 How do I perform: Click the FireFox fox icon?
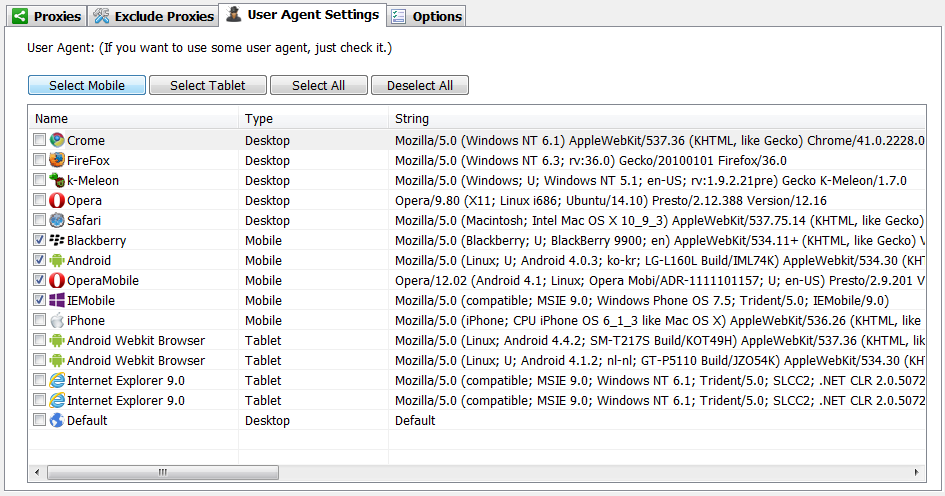click(x=57, y=160)
